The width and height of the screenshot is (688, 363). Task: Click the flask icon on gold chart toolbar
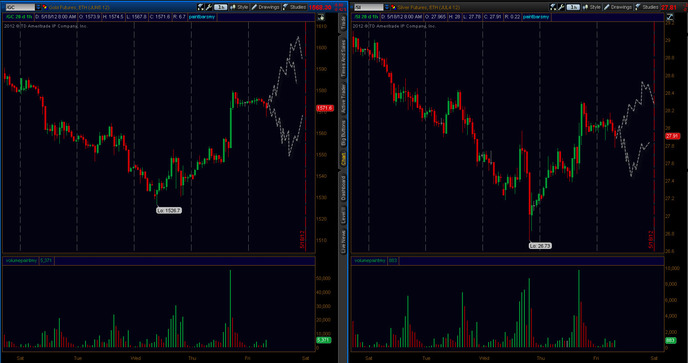pyautogui.click(x=200, y=7)
